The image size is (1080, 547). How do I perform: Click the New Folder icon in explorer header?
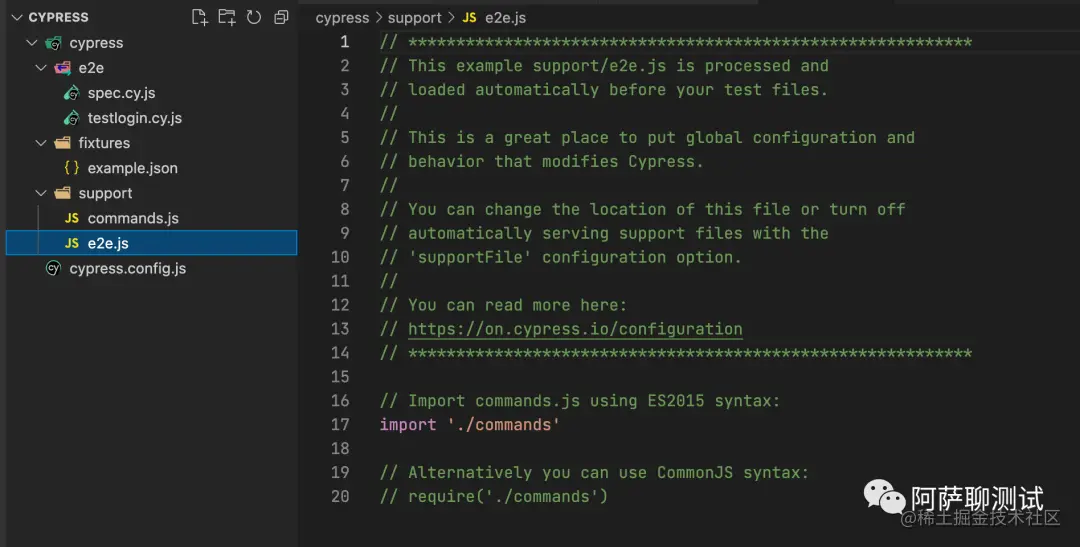tap(227, 17)
